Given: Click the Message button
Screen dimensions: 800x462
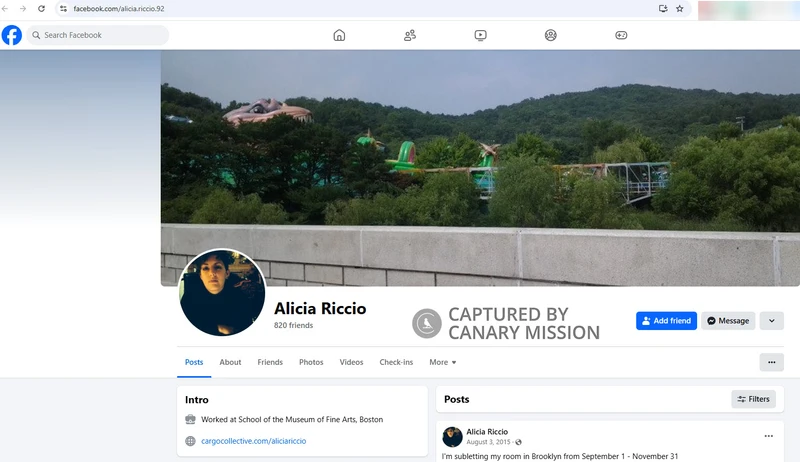Looking at the screenshot, I should 728,321.
